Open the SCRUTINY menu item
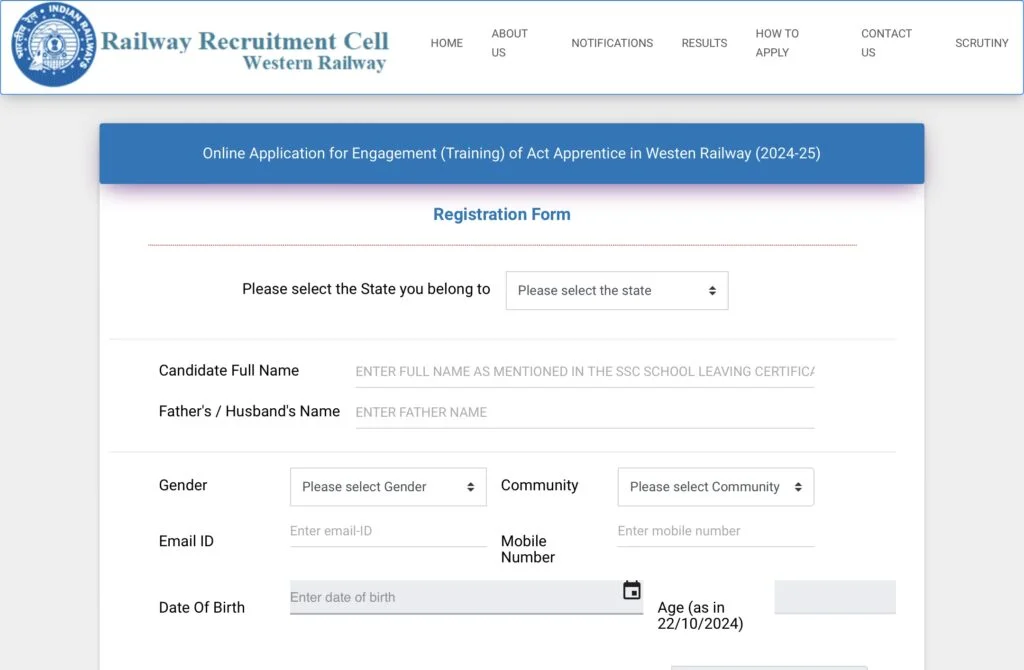Image resolution: width=1024 pixels, height=670 pixels. 982,43
